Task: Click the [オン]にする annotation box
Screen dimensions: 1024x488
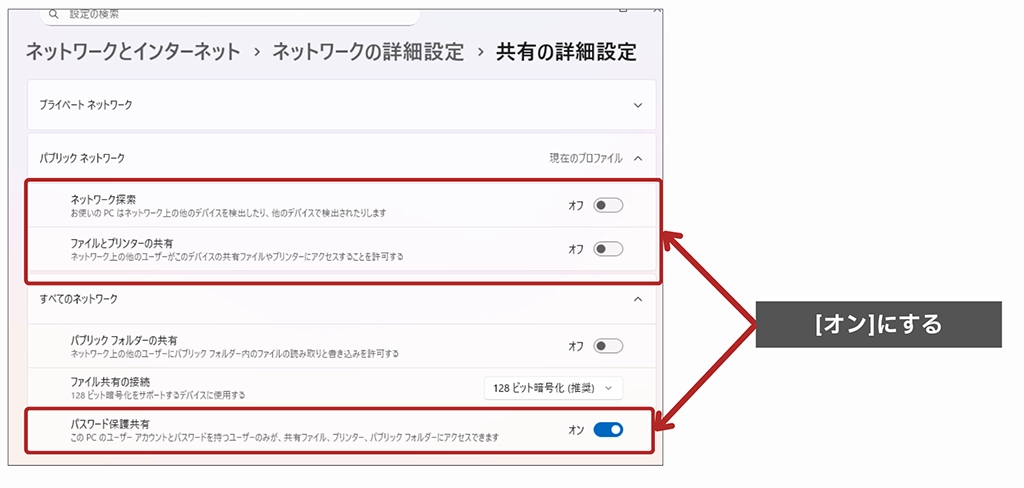Action: [878, 325]
